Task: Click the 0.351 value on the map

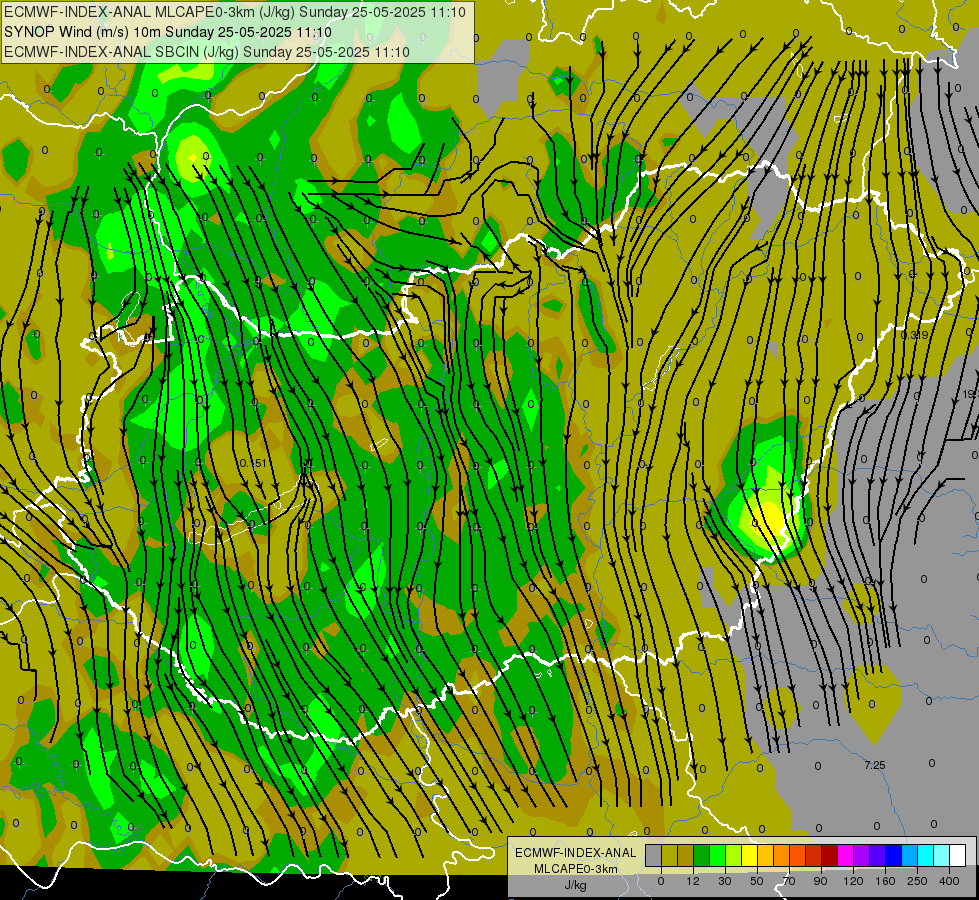Action: click(253, 463)
